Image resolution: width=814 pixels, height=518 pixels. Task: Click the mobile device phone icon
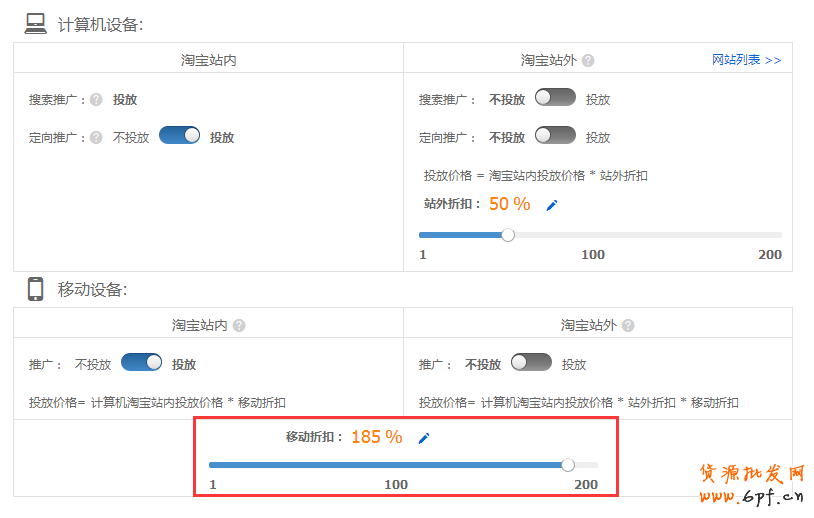coord(36,289)
